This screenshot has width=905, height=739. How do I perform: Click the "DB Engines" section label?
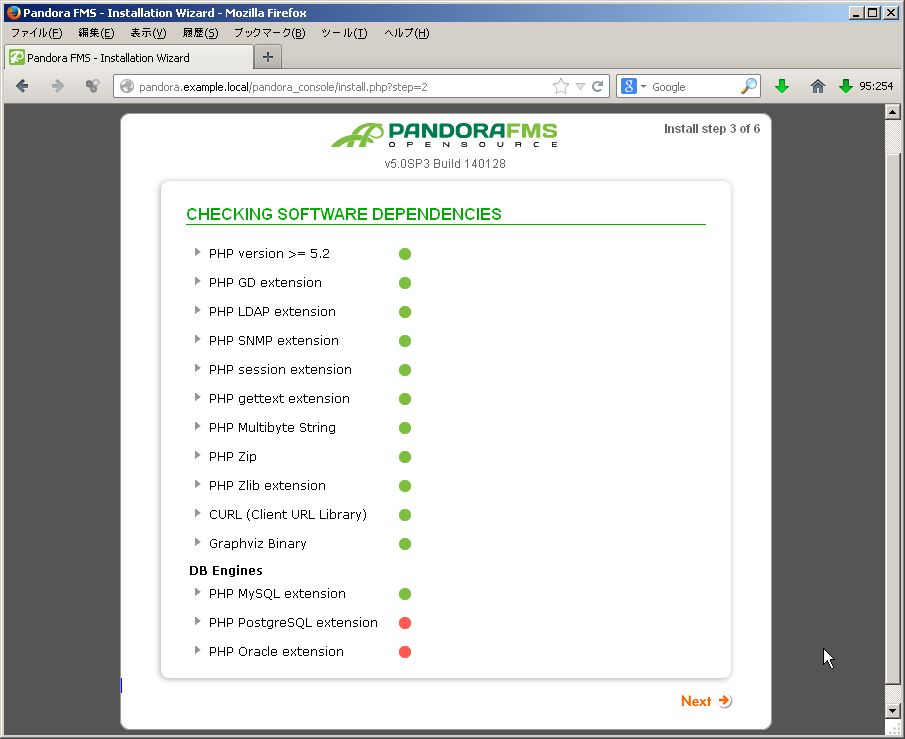[226, 570]
